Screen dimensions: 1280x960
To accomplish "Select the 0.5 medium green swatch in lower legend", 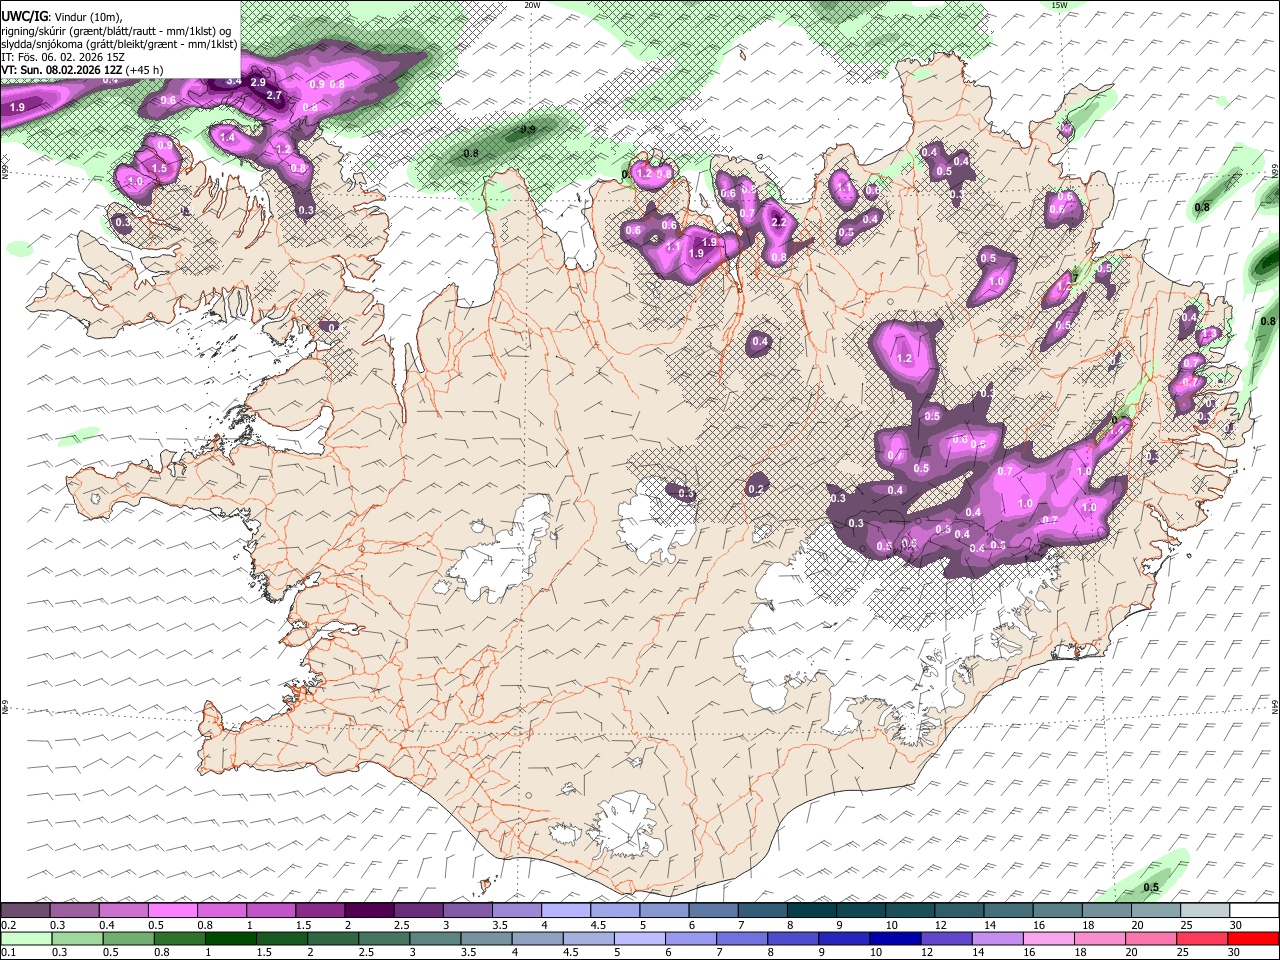I will tap(128, 938).
